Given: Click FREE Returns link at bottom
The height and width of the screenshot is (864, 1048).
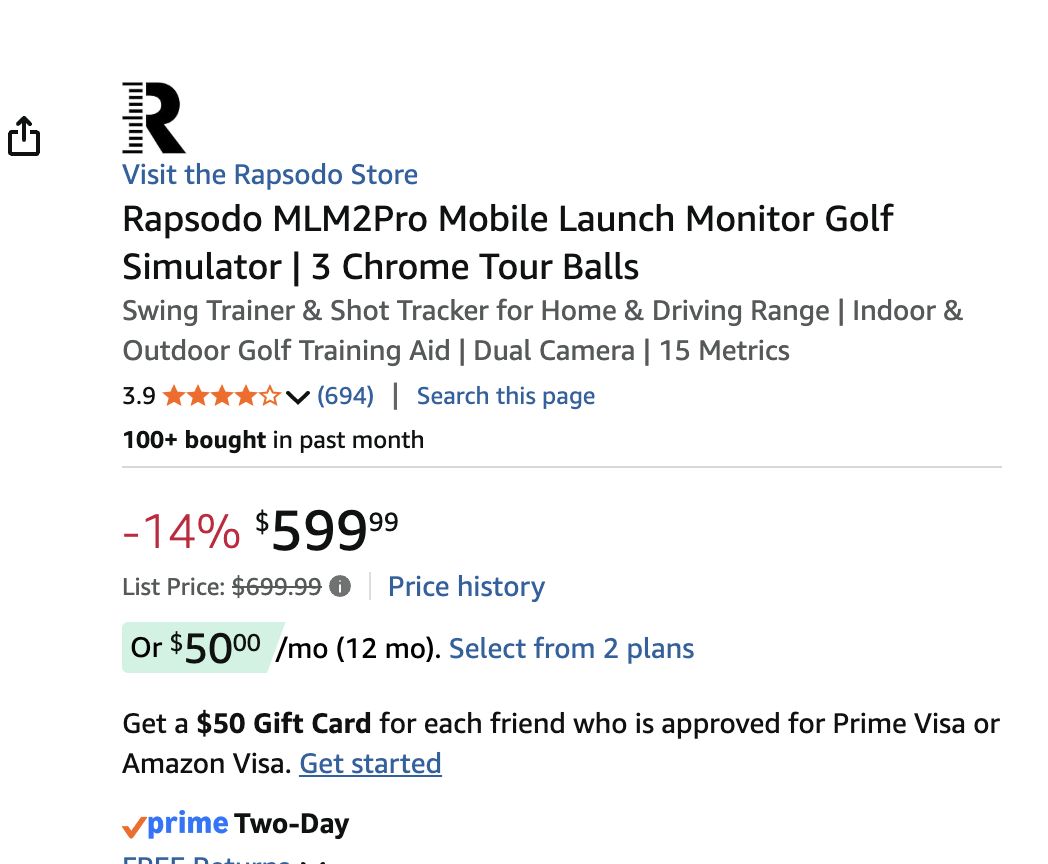Looking at the screenshot, I should coord(207,860).
